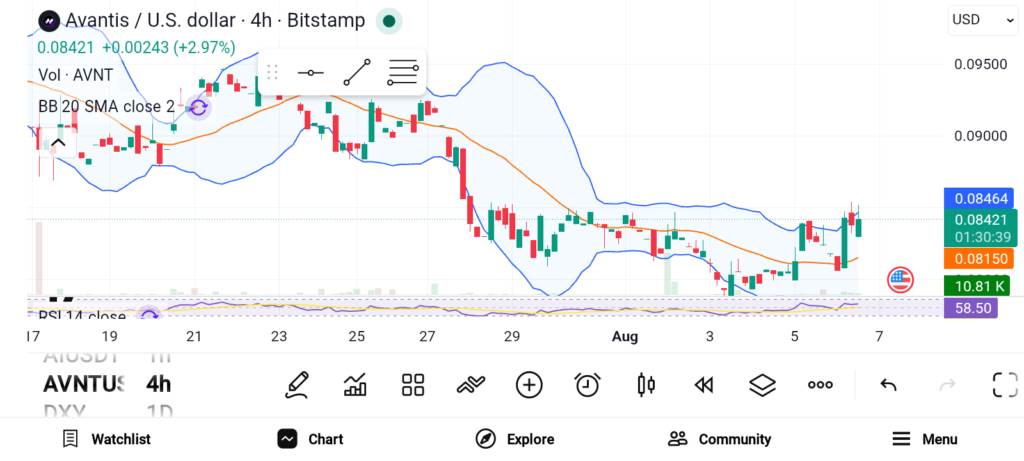Select the Vol · AVNT indicator label
1024x461 pixels.
(x=75, y=74)
